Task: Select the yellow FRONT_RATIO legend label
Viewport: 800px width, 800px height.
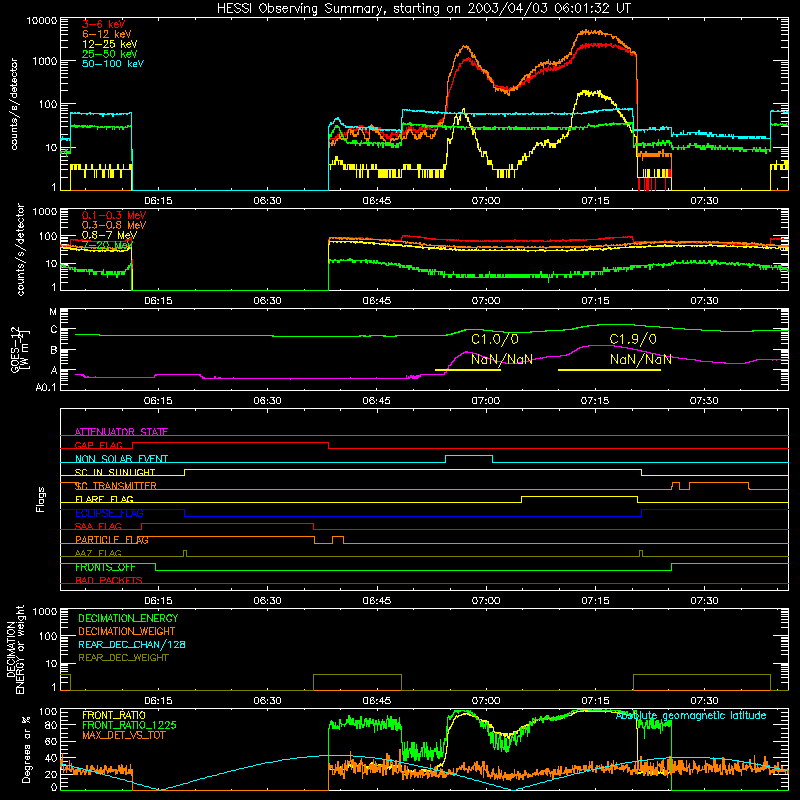Action: [114, 715]
